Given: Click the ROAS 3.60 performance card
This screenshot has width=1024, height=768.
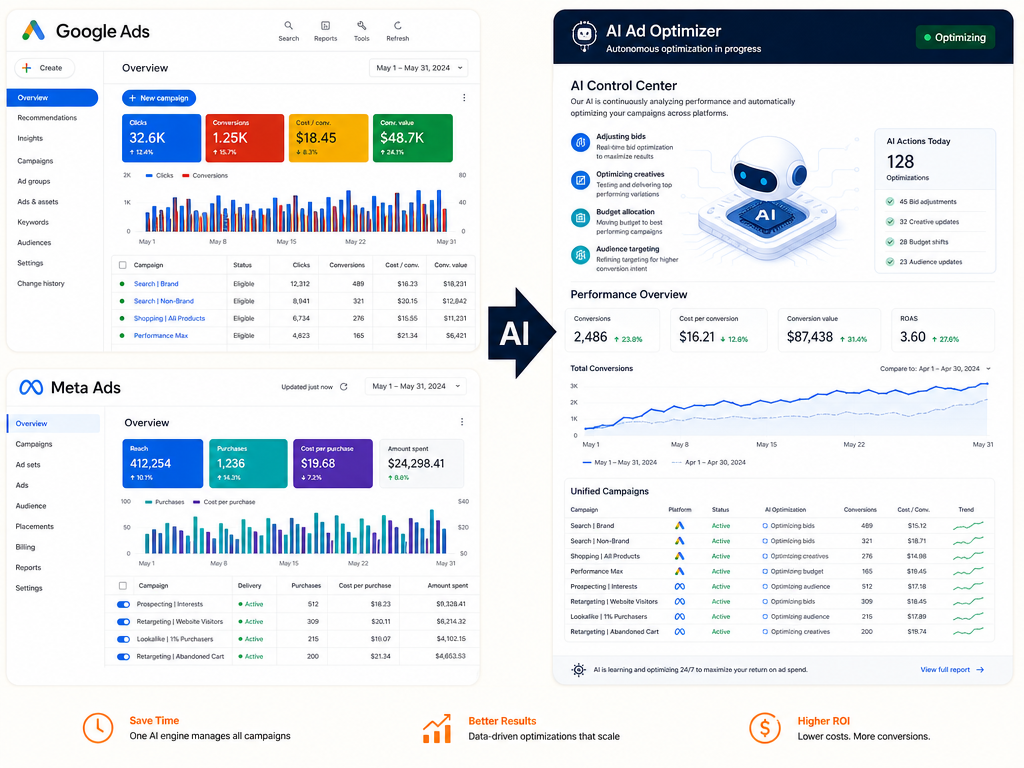Looking at the screenshot, I should pos(942,330).
